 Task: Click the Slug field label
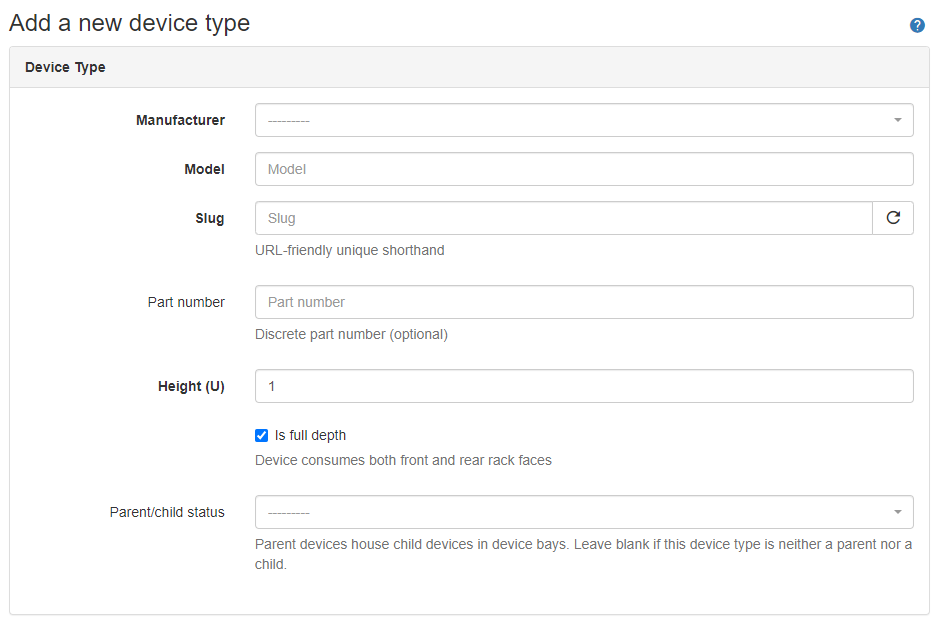tap(210, 218)
